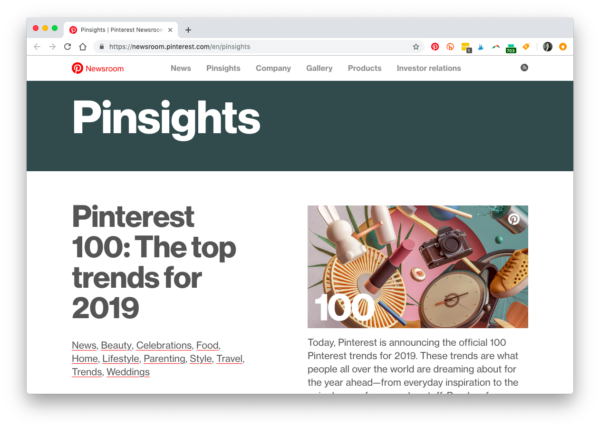Click the orange update circle icon
600x429 pixels.
click(562, 47)
